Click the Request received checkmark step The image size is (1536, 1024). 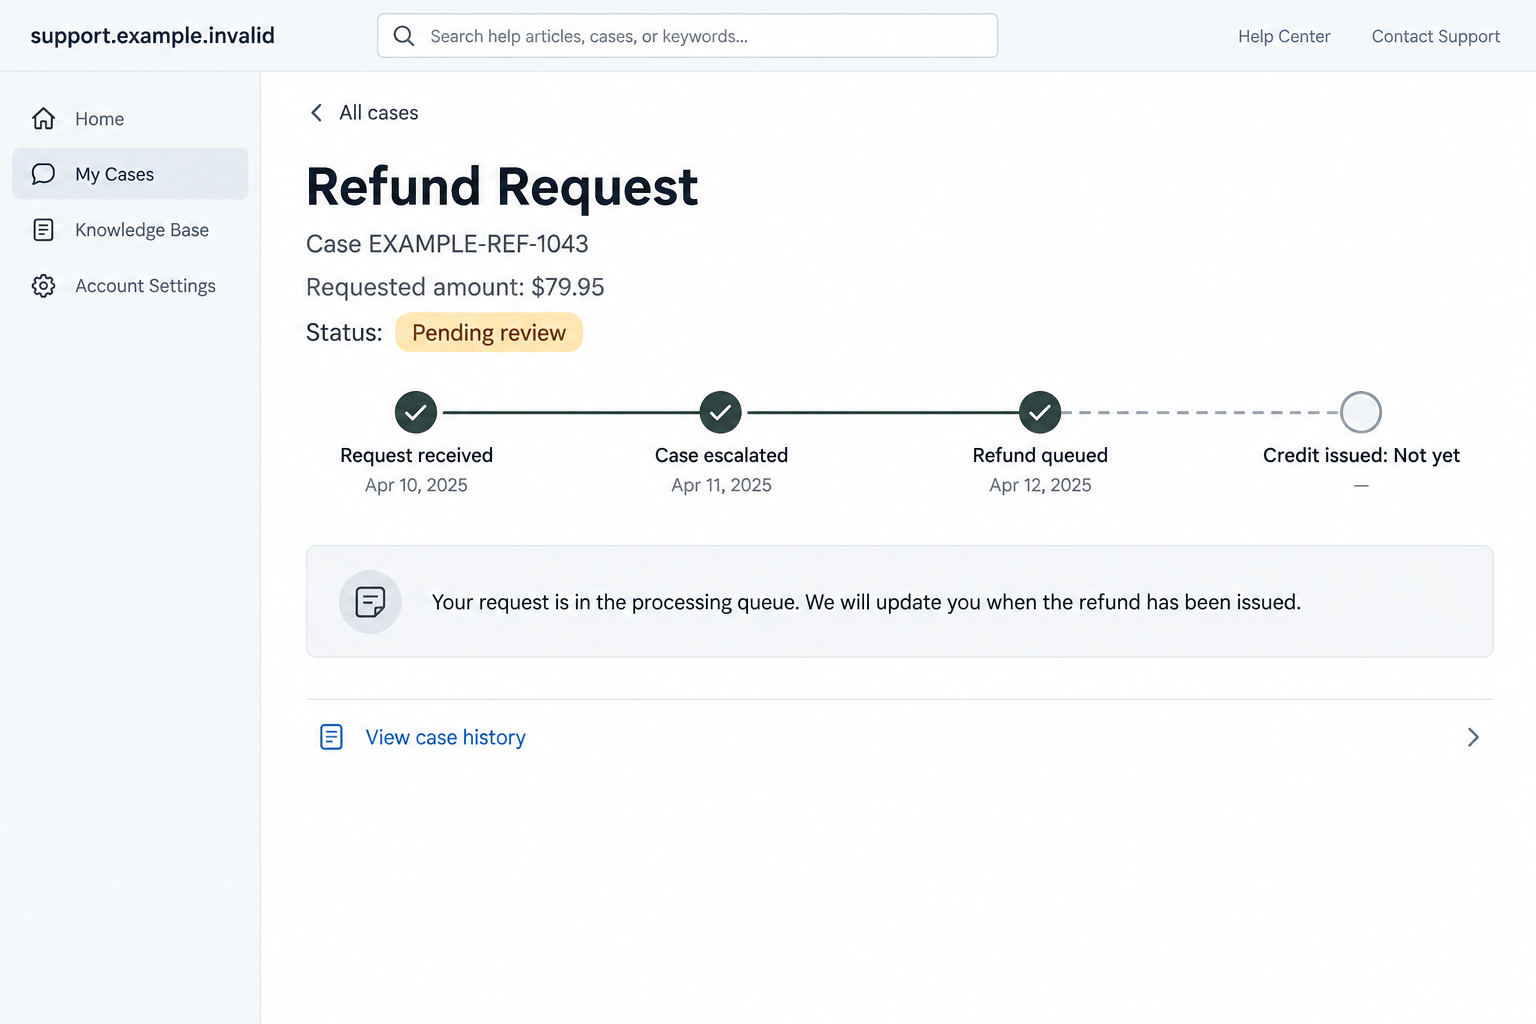pos(416,412)
